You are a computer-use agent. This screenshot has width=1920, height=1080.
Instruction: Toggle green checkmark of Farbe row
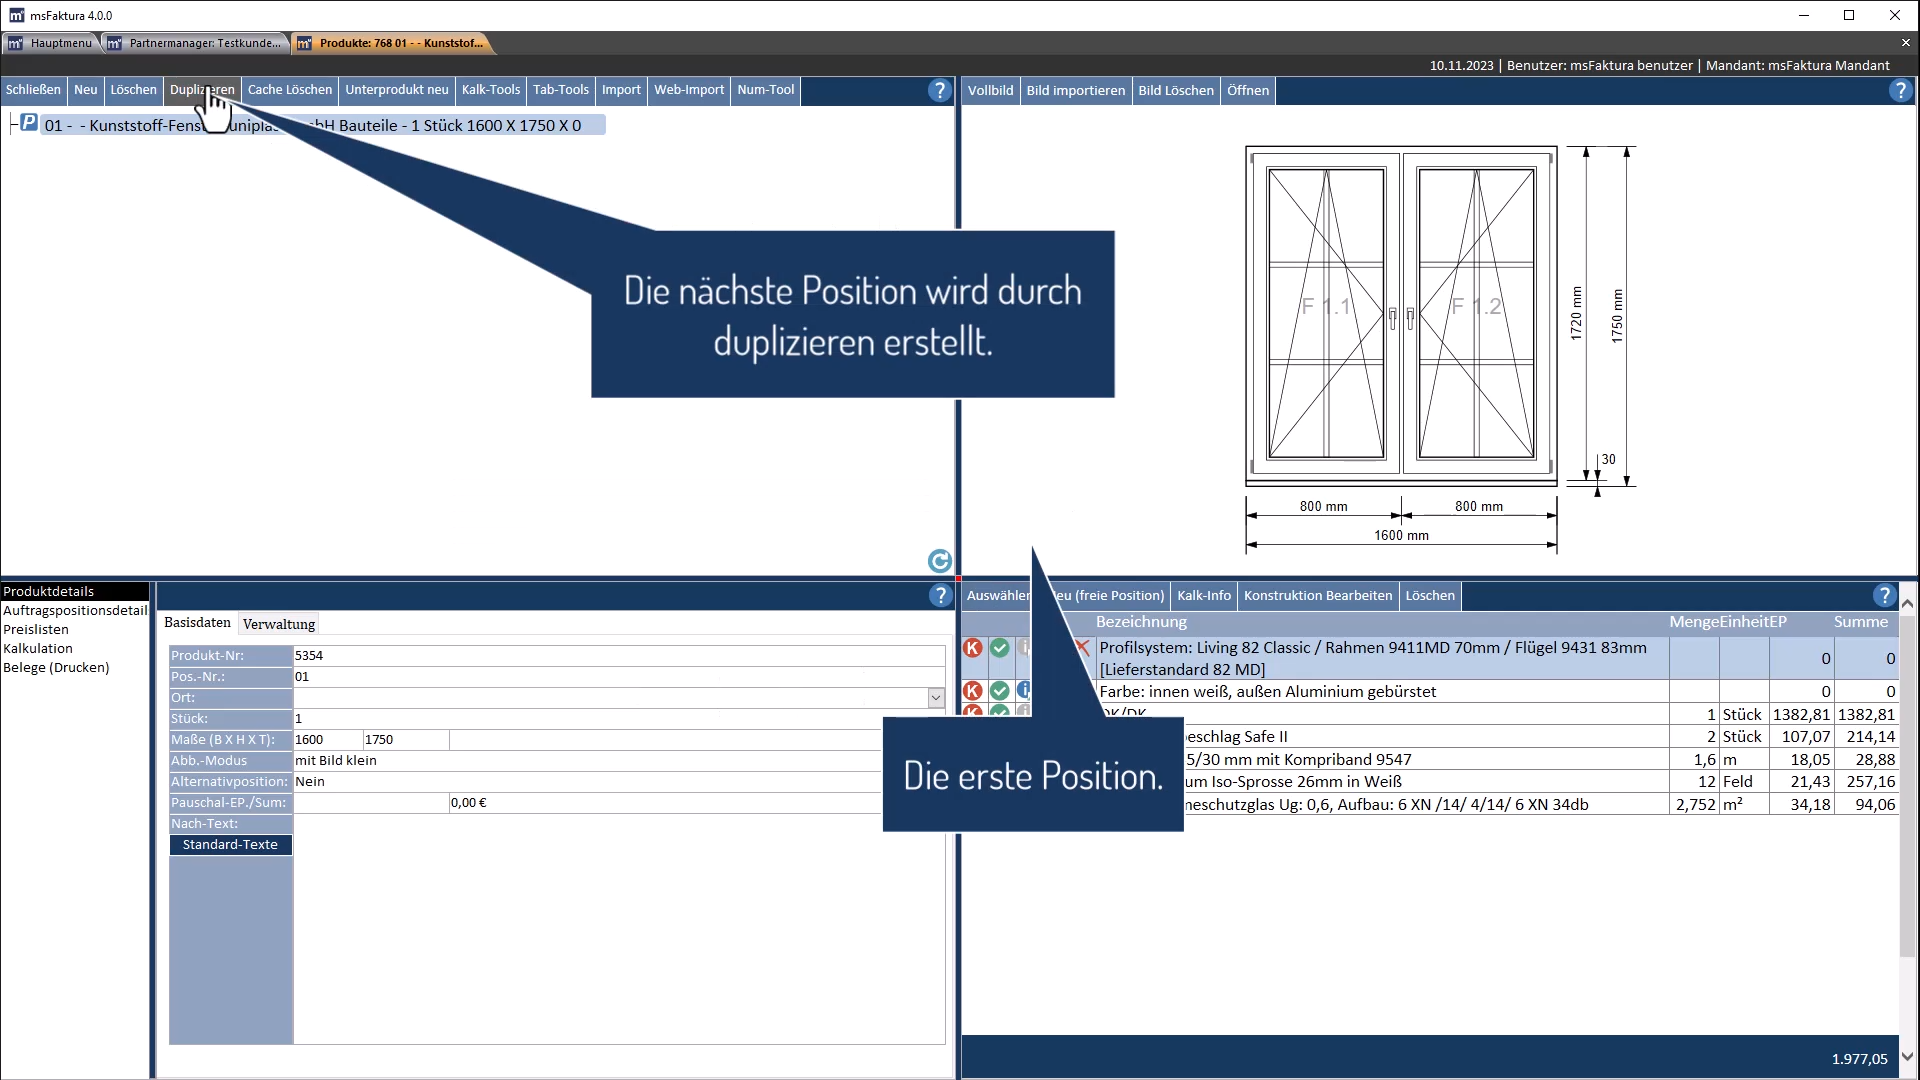pyautogui.click(x=999, y=690)
